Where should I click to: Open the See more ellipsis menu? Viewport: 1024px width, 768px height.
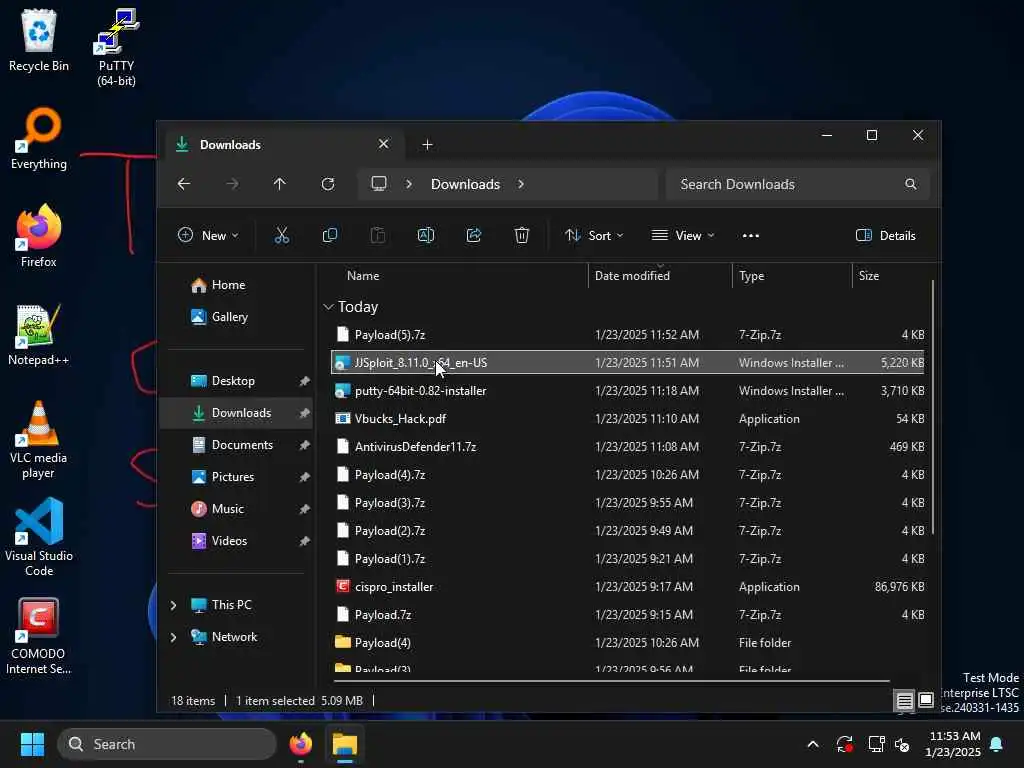point(750,236)
